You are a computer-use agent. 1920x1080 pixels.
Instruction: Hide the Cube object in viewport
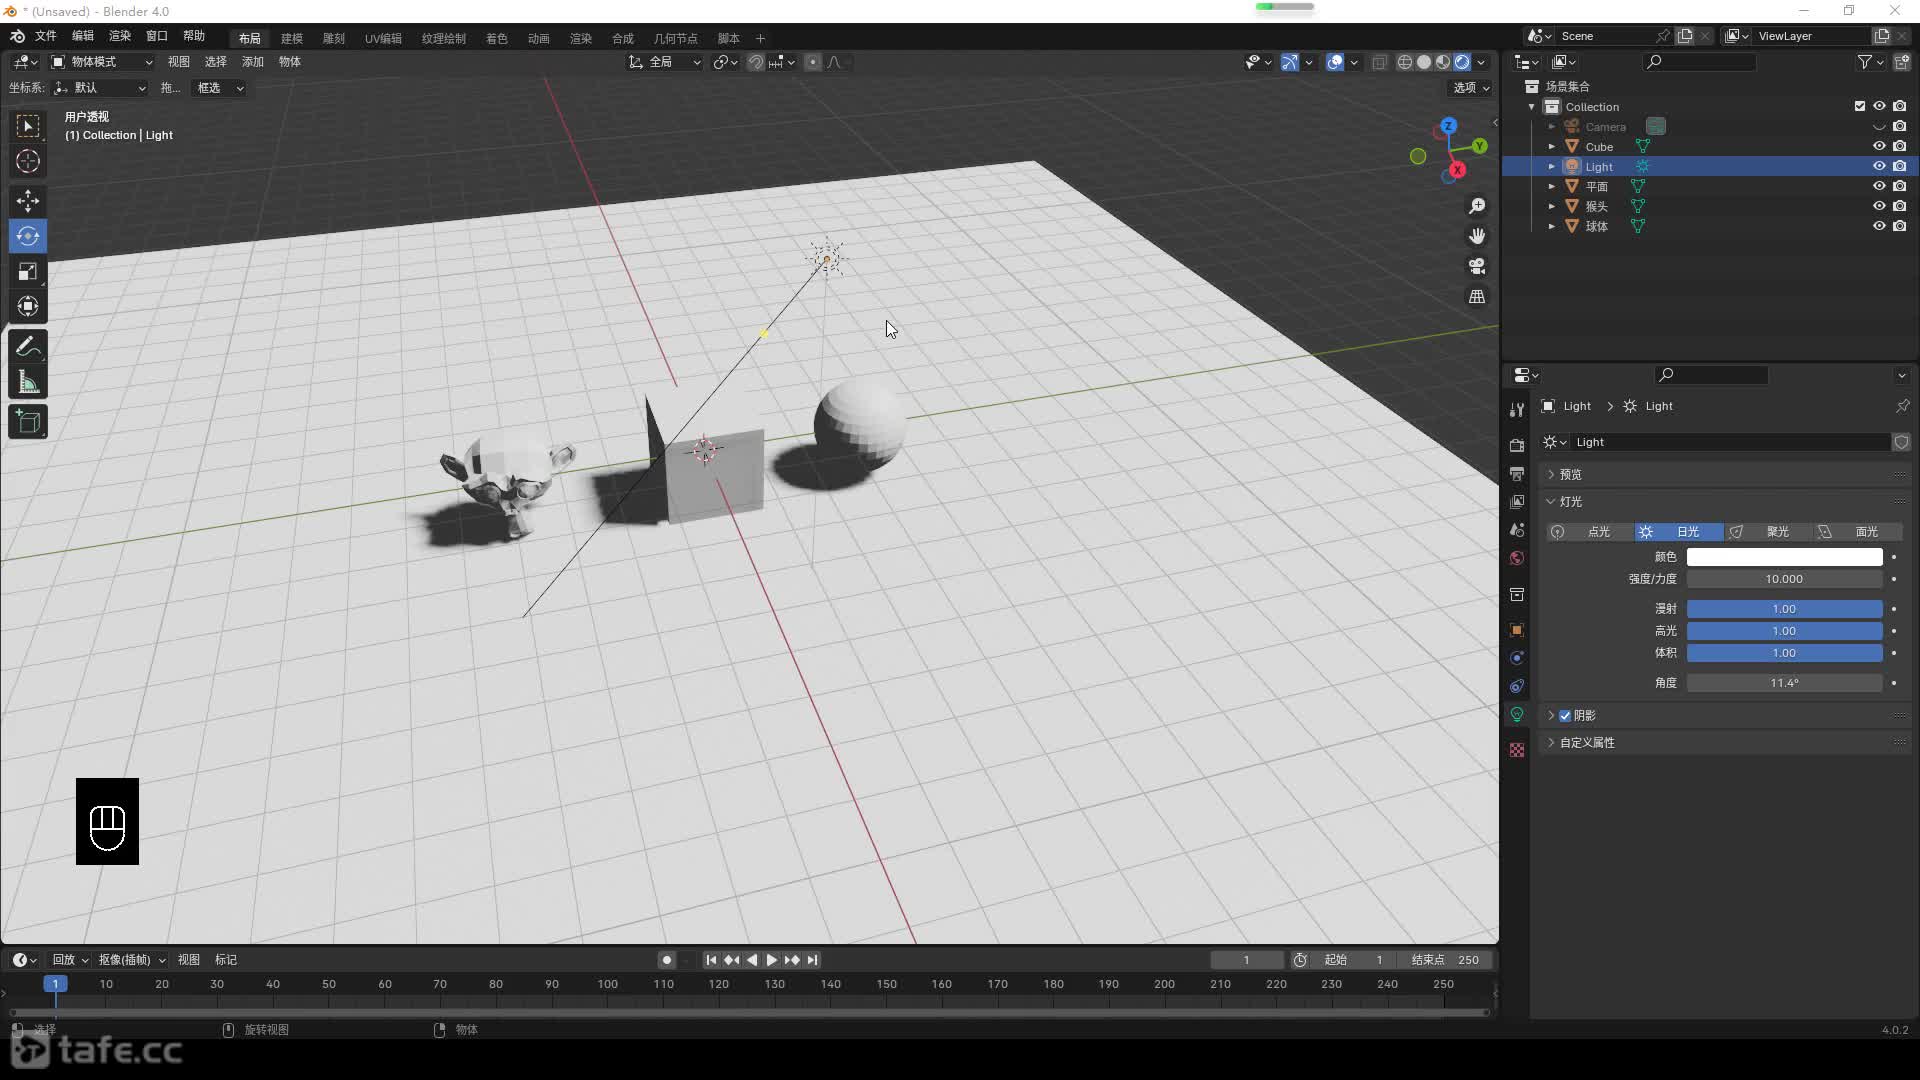coord(1879,146)
